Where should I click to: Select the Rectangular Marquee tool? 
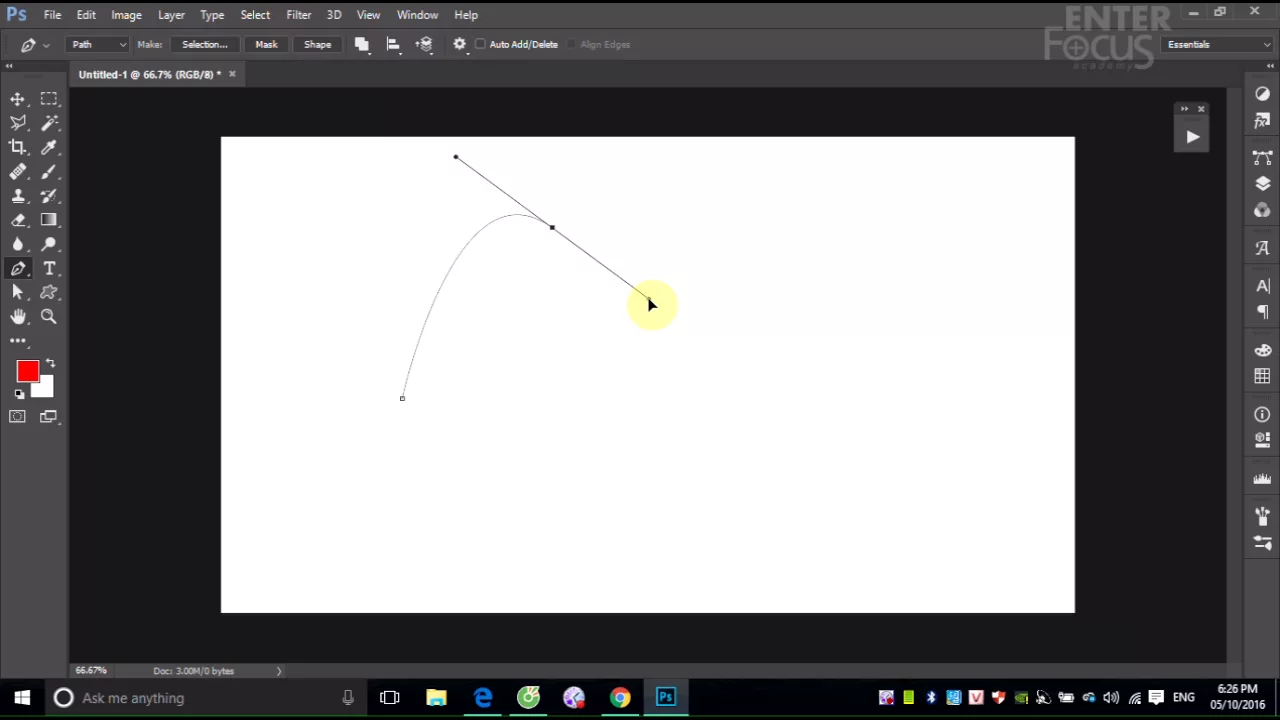pyautogui.click(x=49, y=99)
